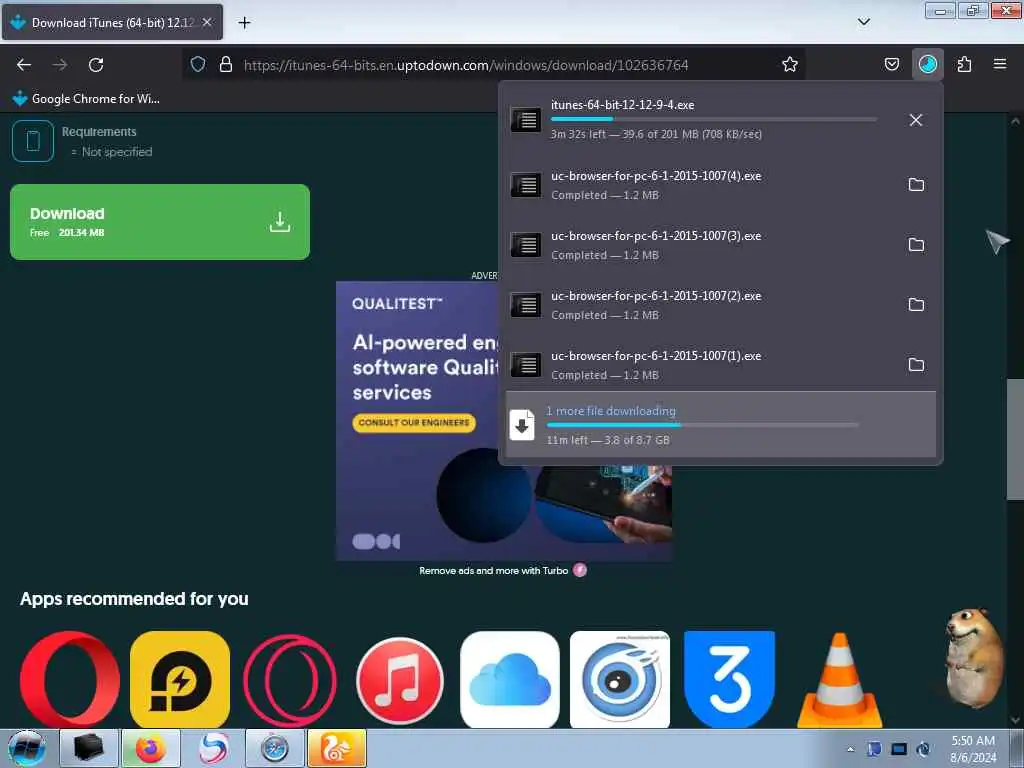Image resolution: width=1024 pixels, height=768 pixels.
Task: Cancel the itunes-64-bit-12-12-9-4.exe download
Action: tap(916, 120)
